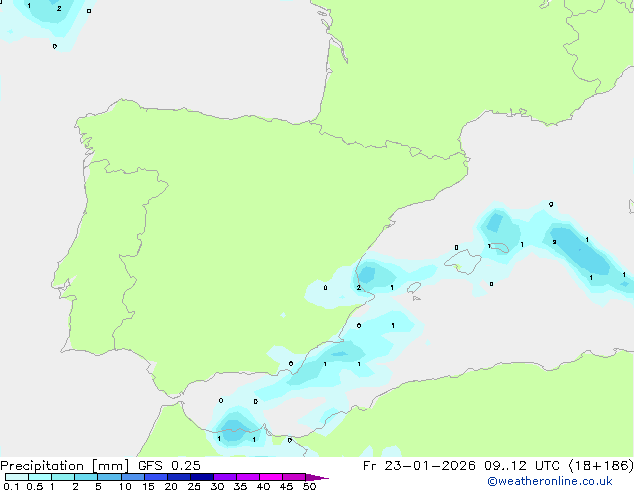
Task: Pick the legend swatch between 5 and 10
Action: pos(110,477)
